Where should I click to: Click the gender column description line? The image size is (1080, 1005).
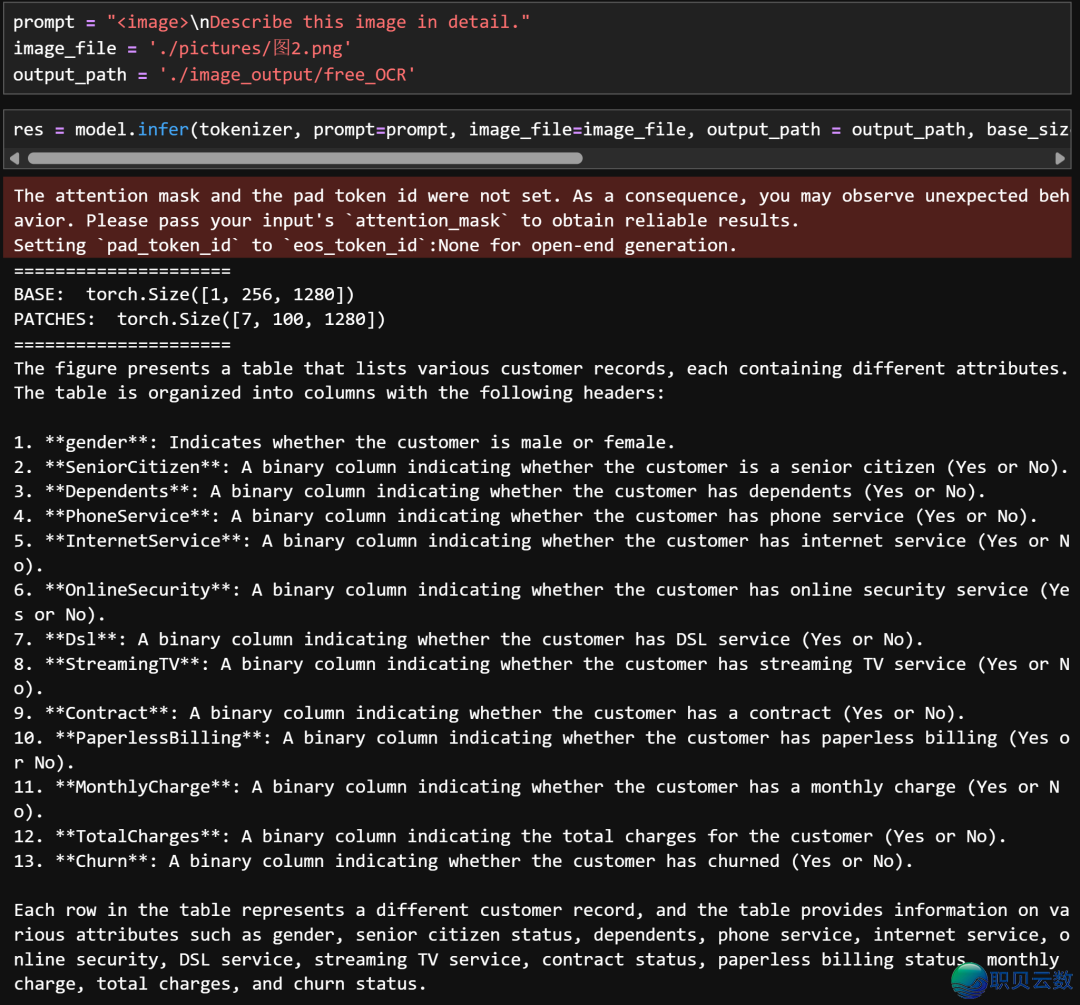(344, 442)
